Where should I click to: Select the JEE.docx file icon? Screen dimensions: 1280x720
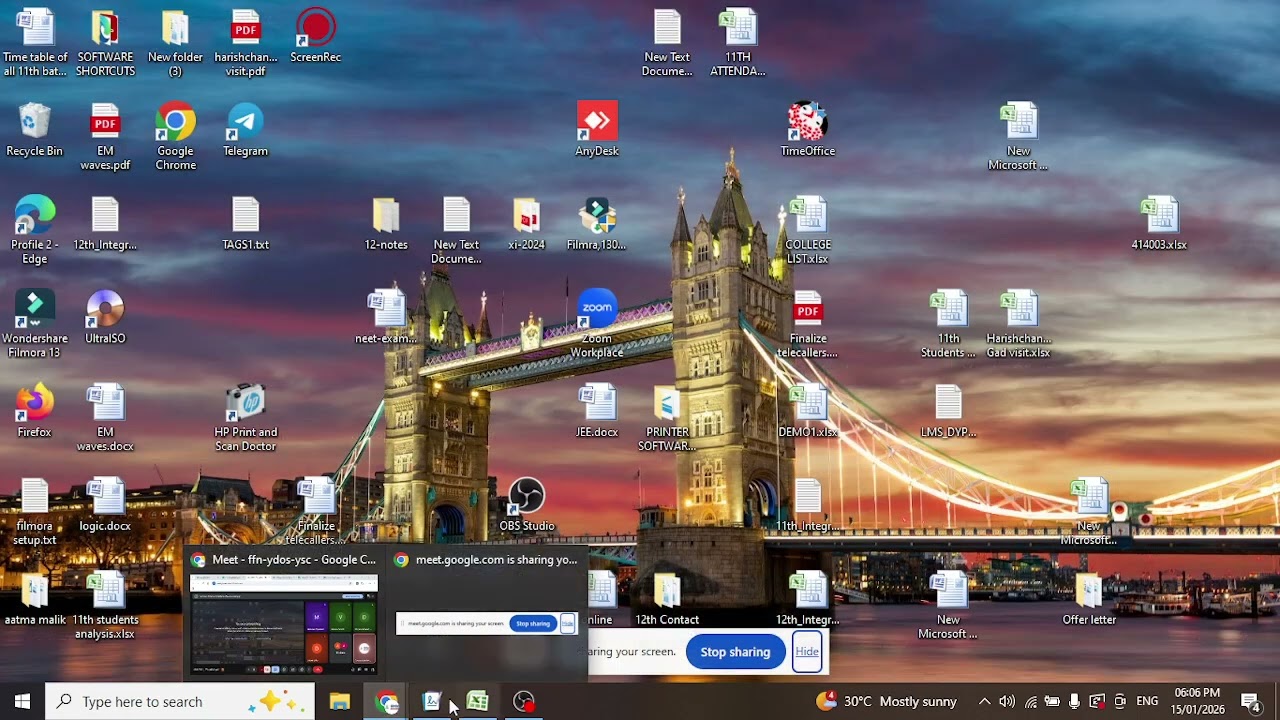coord(597,412)
